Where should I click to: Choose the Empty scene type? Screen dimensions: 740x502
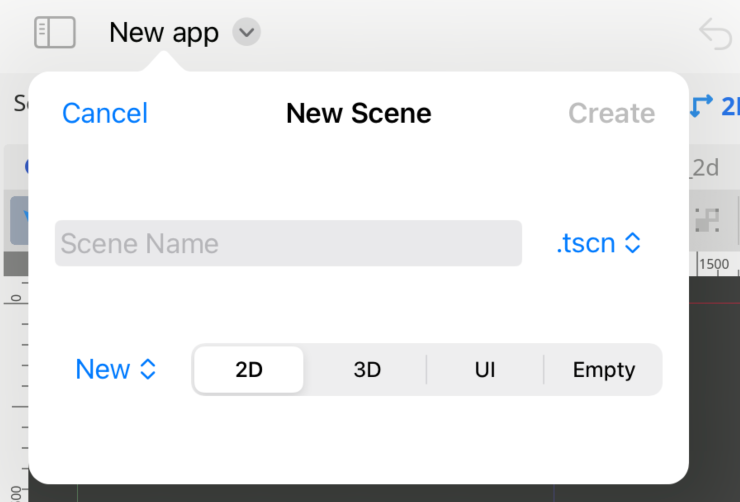pos(604,369)
